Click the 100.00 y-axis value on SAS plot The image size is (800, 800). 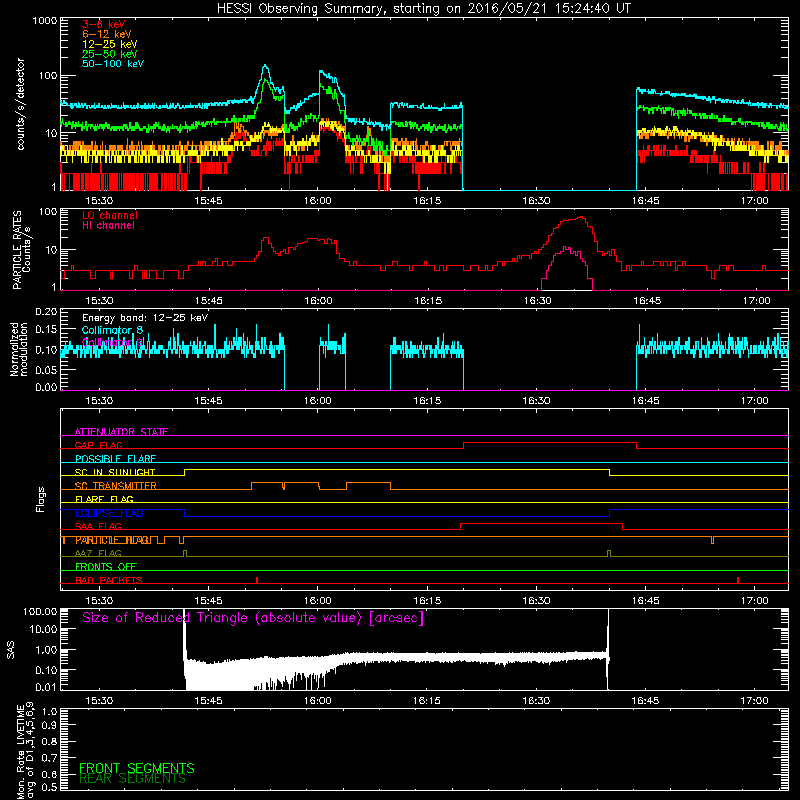click(x=40, y=611)
